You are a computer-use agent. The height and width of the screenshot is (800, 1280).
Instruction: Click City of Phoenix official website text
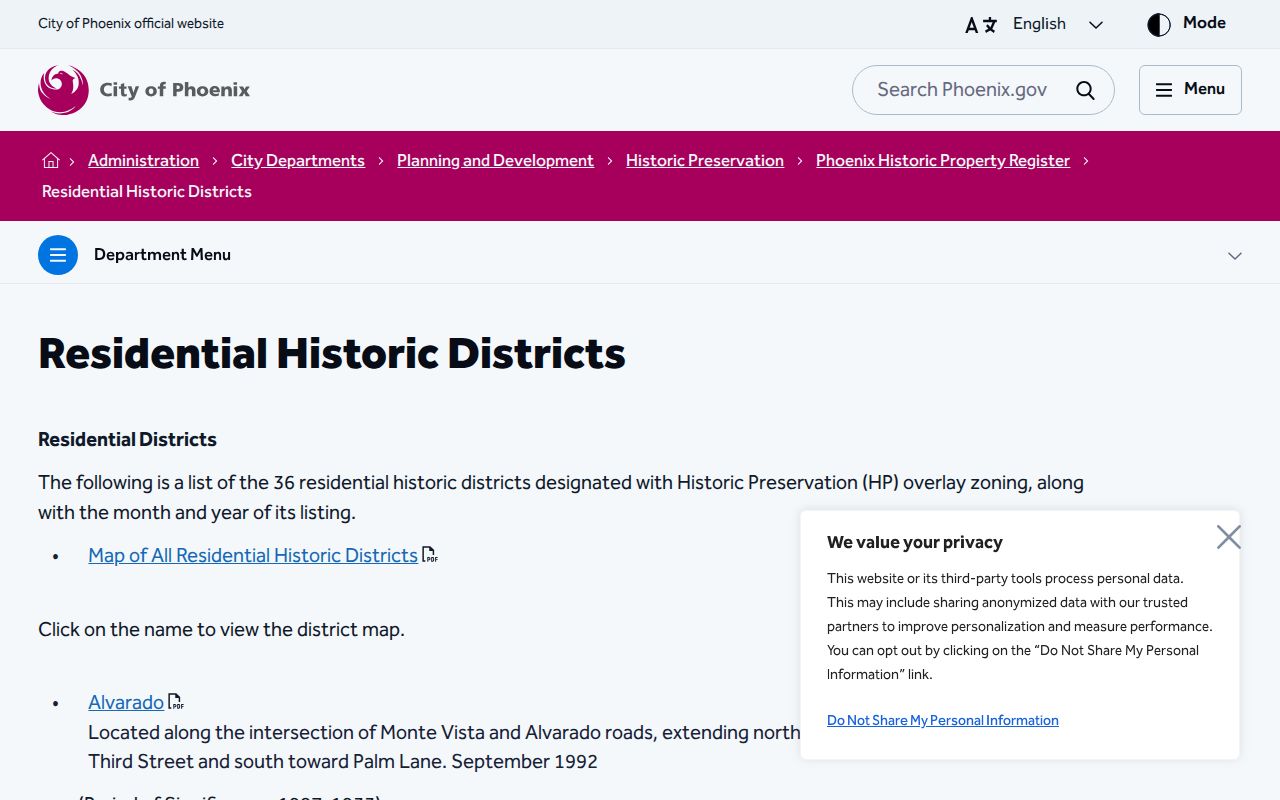(131, 23)
